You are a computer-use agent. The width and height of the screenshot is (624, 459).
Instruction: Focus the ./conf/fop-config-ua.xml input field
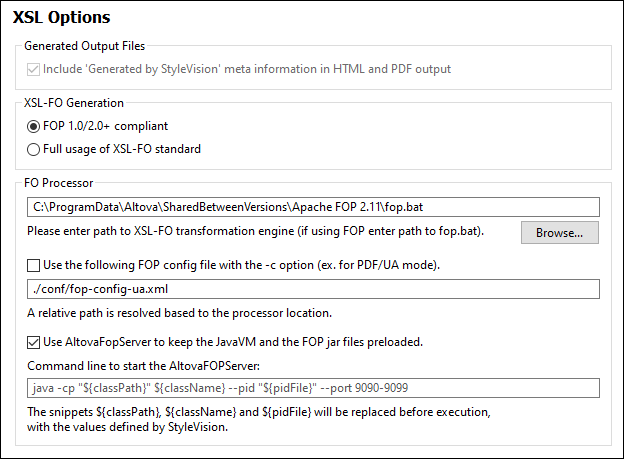(x=312, y=289)
